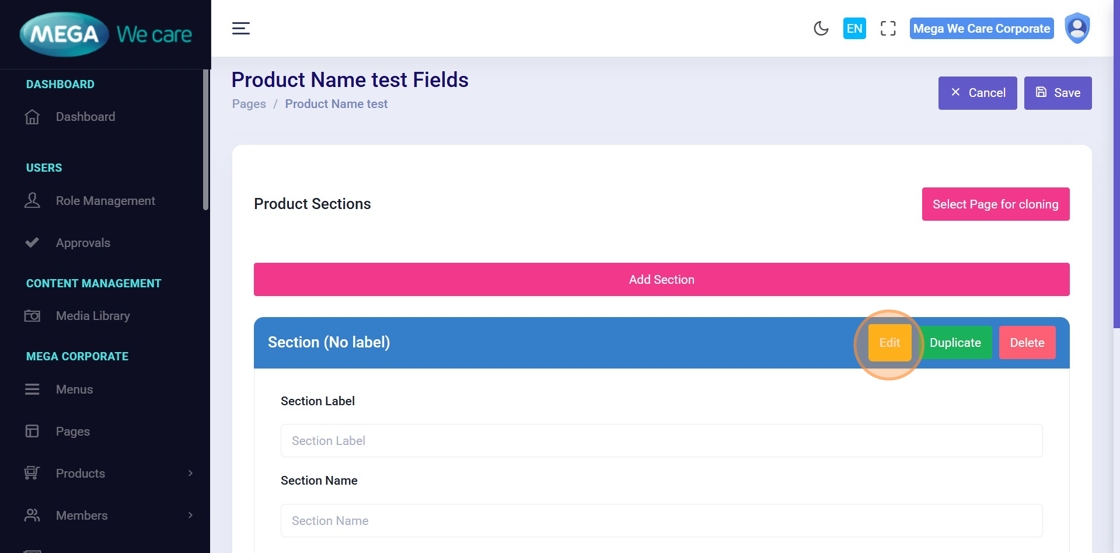1120x553 pixels.
Task: Click the Section Label input field
Action: coord(661,441)
